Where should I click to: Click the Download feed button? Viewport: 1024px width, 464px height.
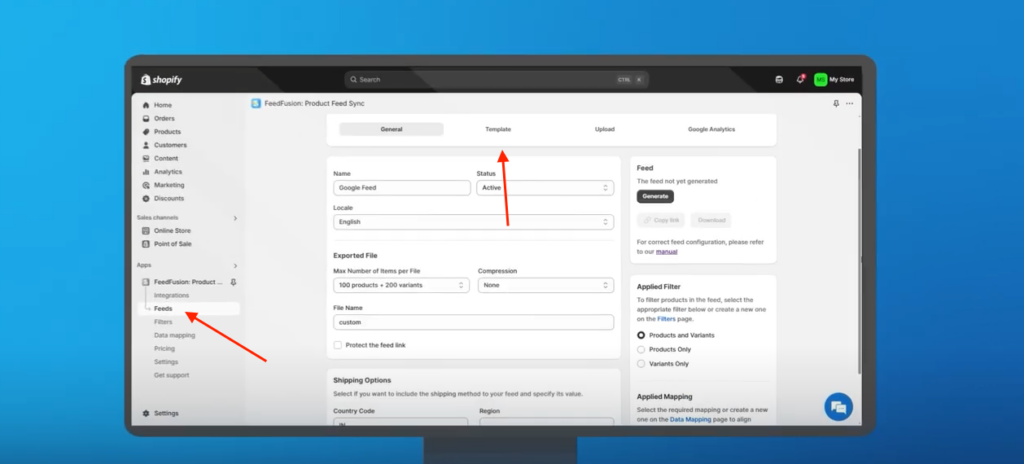[x=711, y=220]
